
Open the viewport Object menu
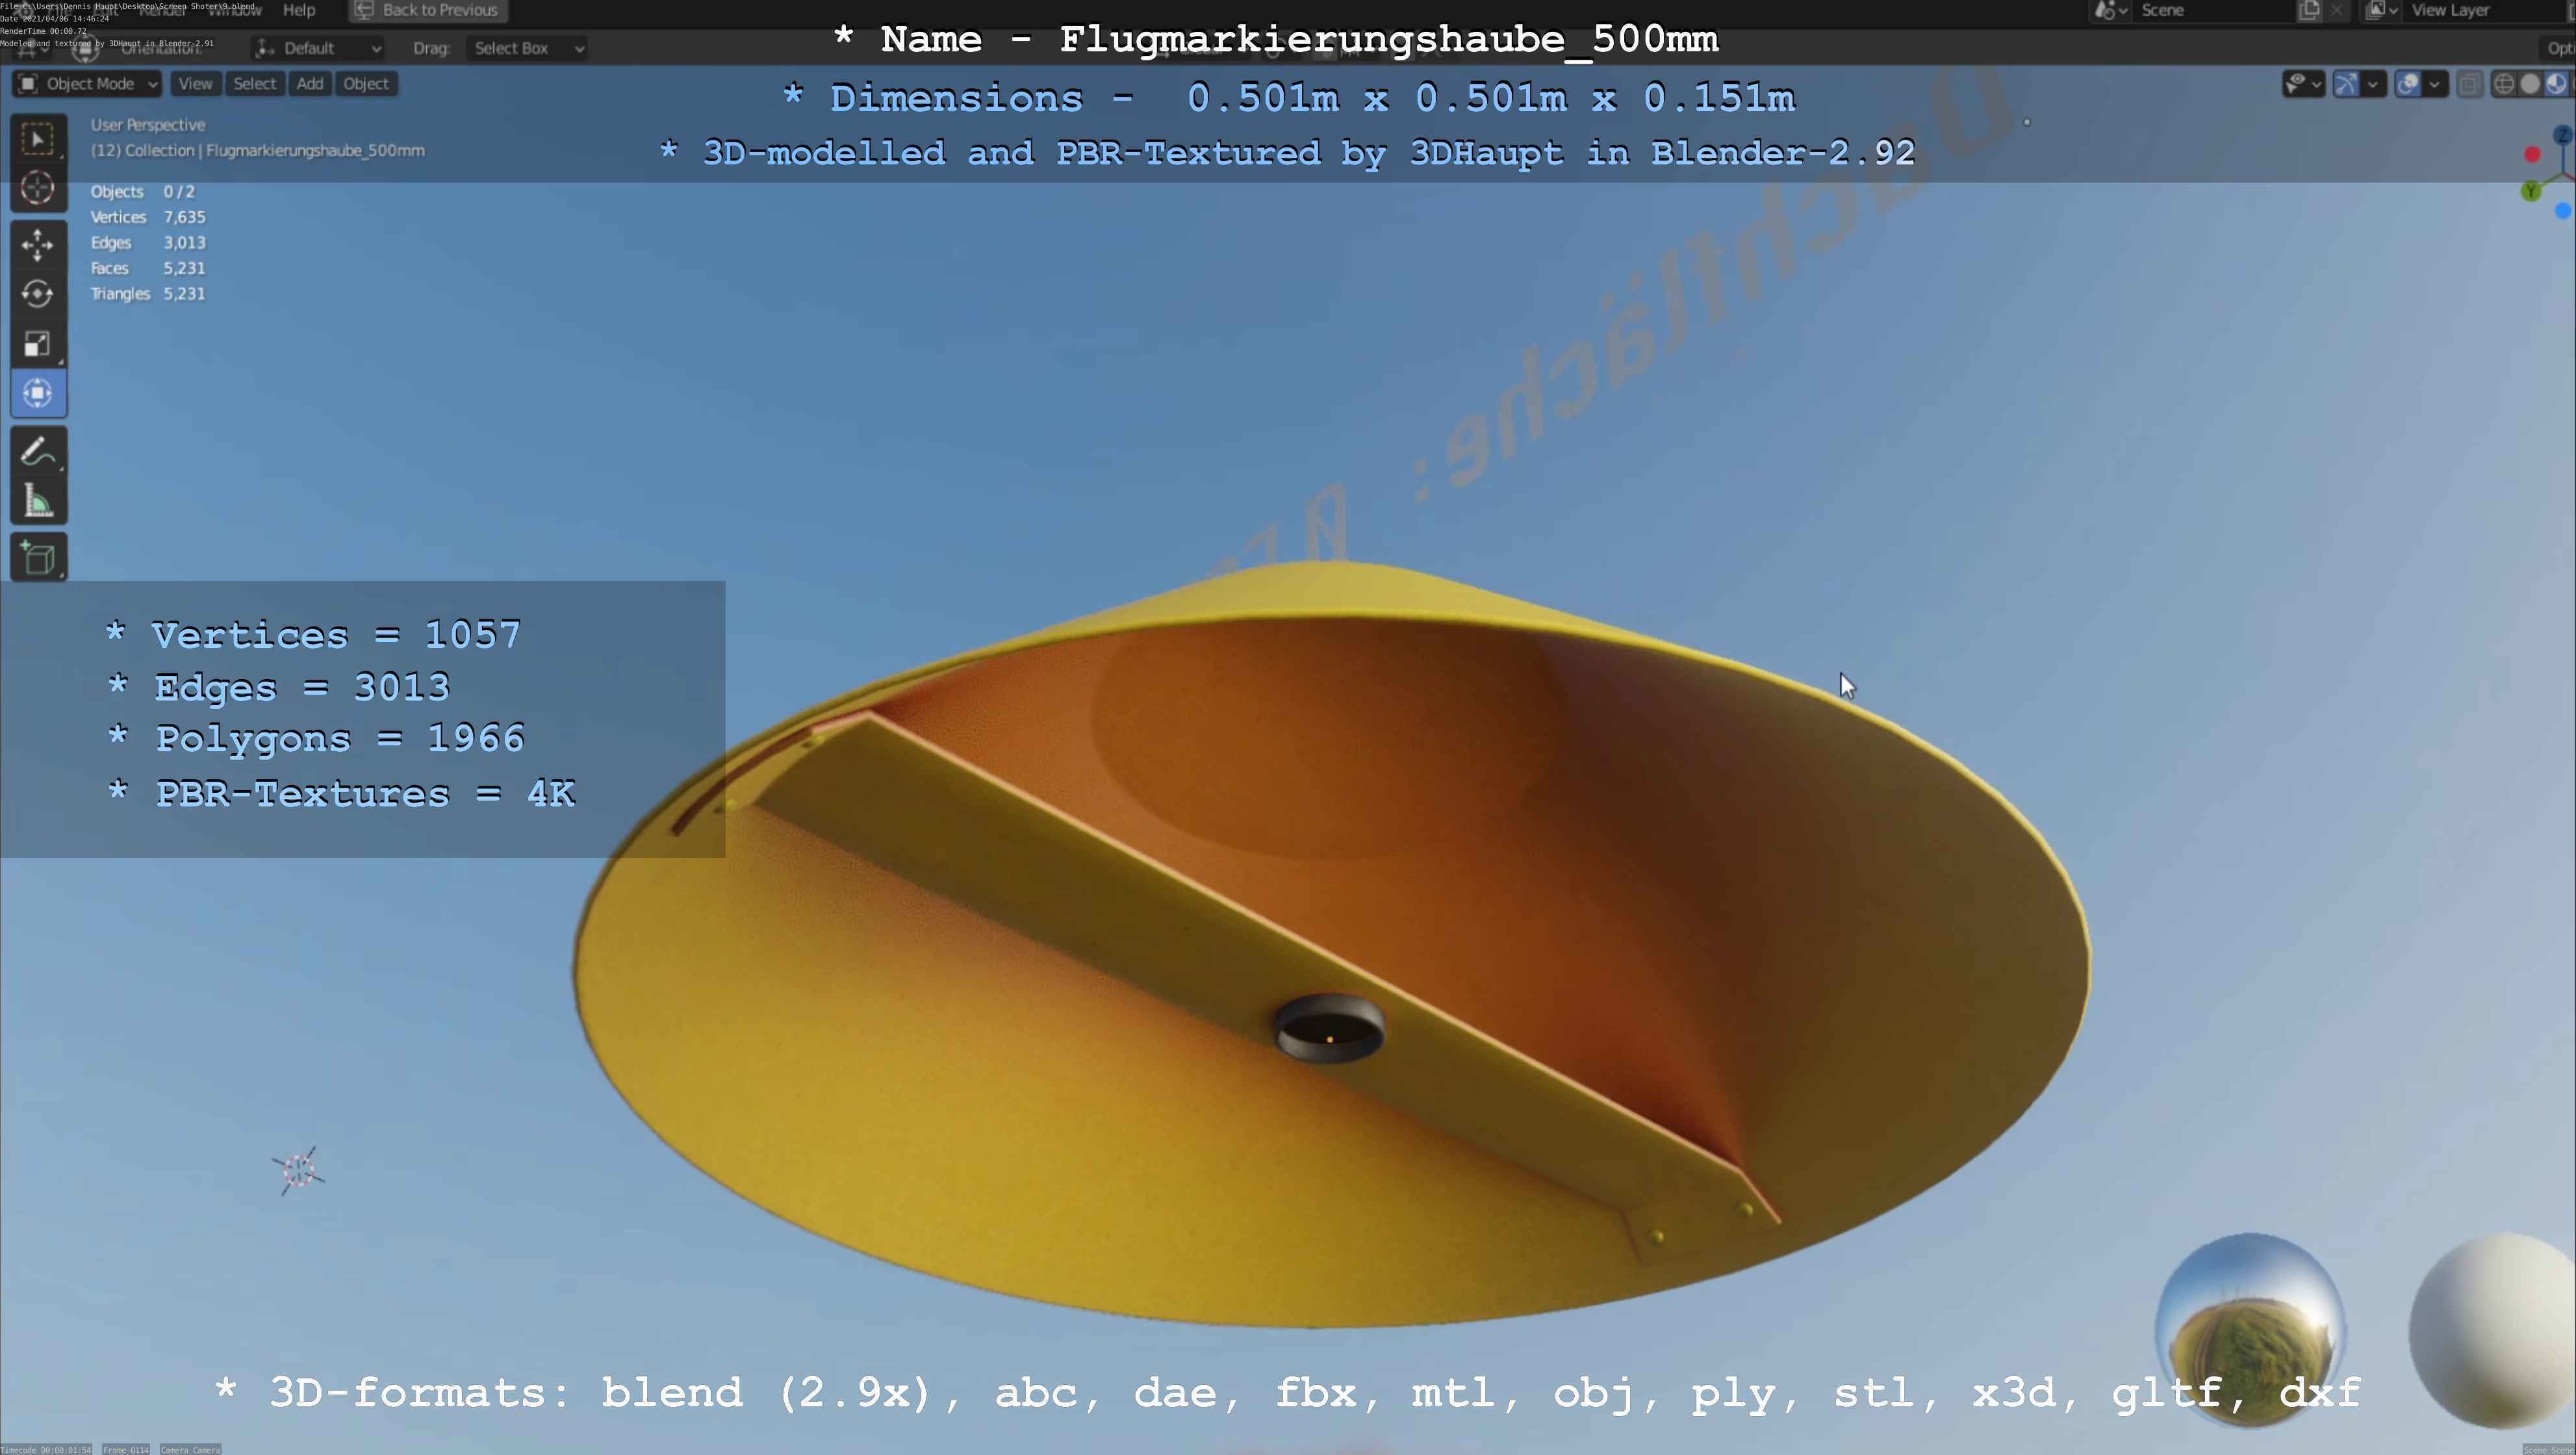[x=366, y=84]
